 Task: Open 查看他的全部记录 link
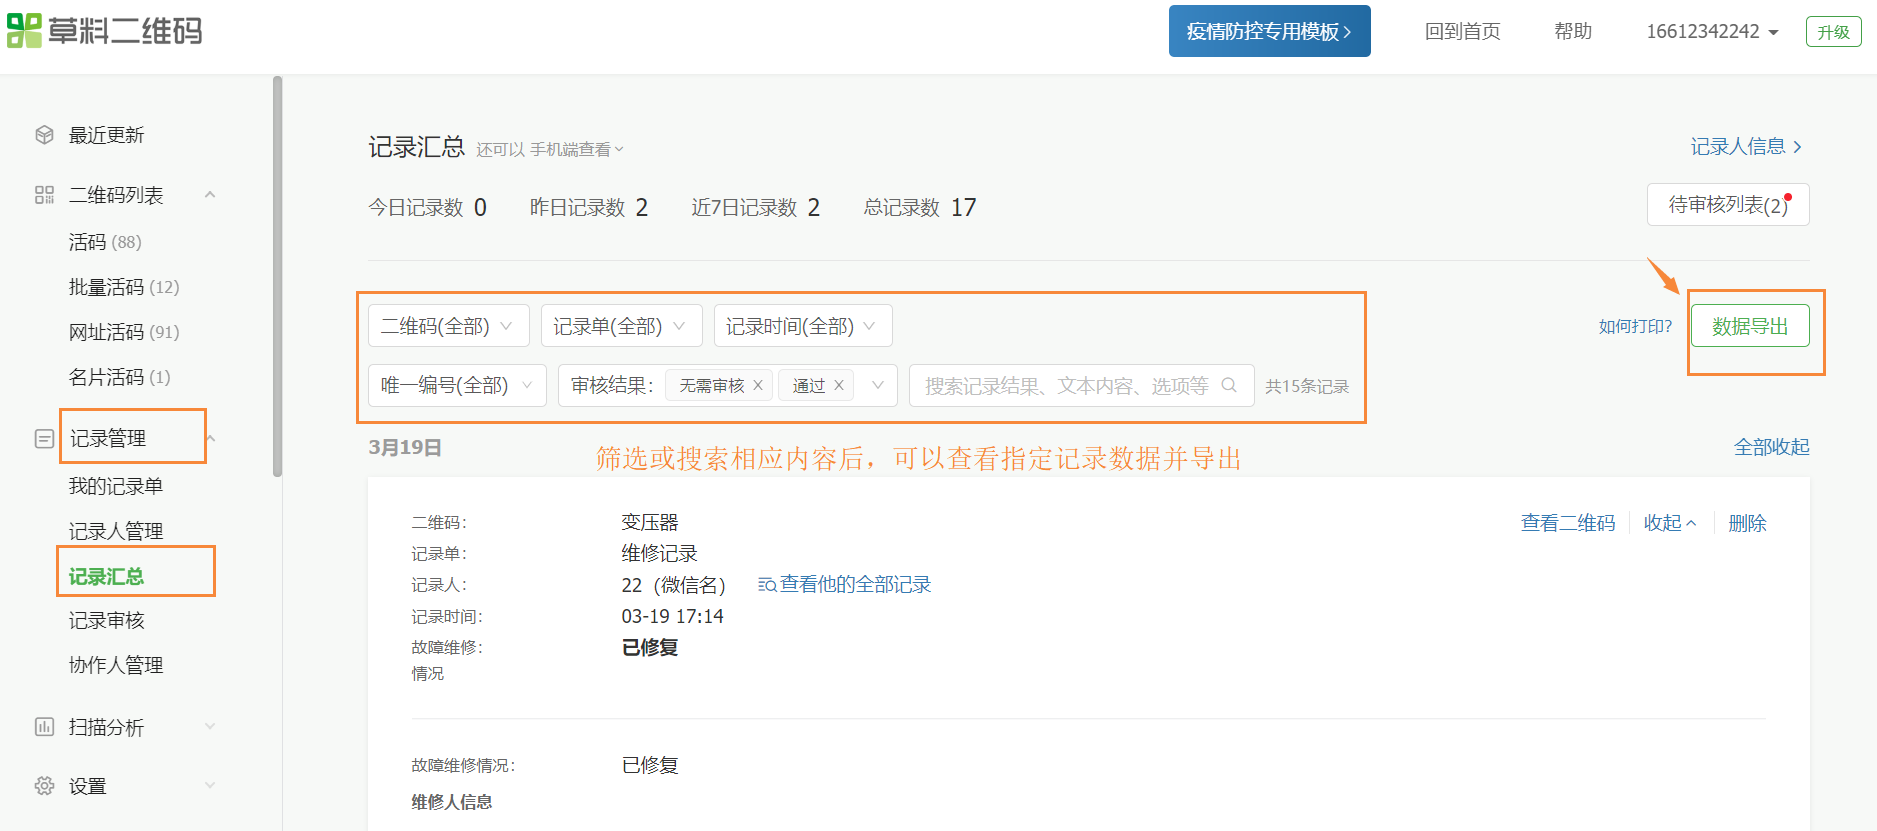click(x=855, y=585)
